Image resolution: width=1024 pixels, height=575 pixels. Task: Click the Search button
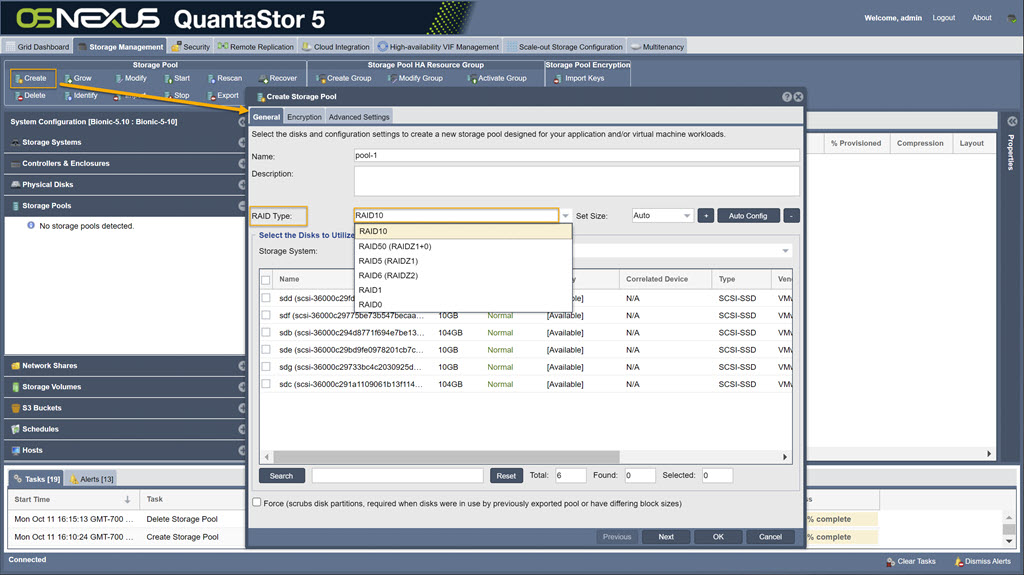[281, 476]
